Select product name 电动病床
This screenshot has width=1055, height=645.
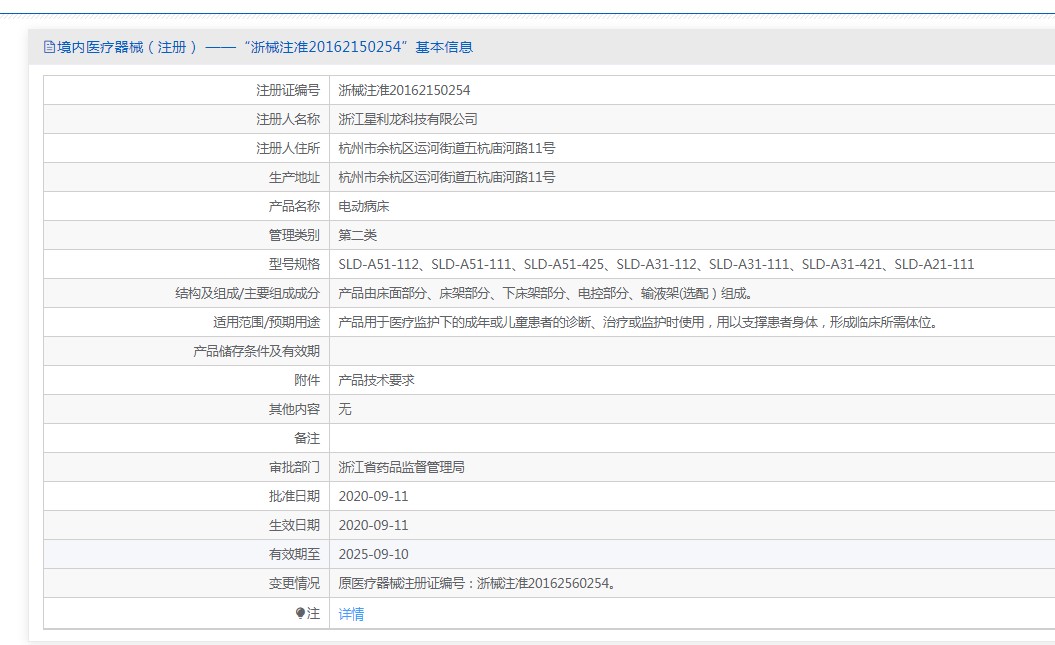(363, 206)
